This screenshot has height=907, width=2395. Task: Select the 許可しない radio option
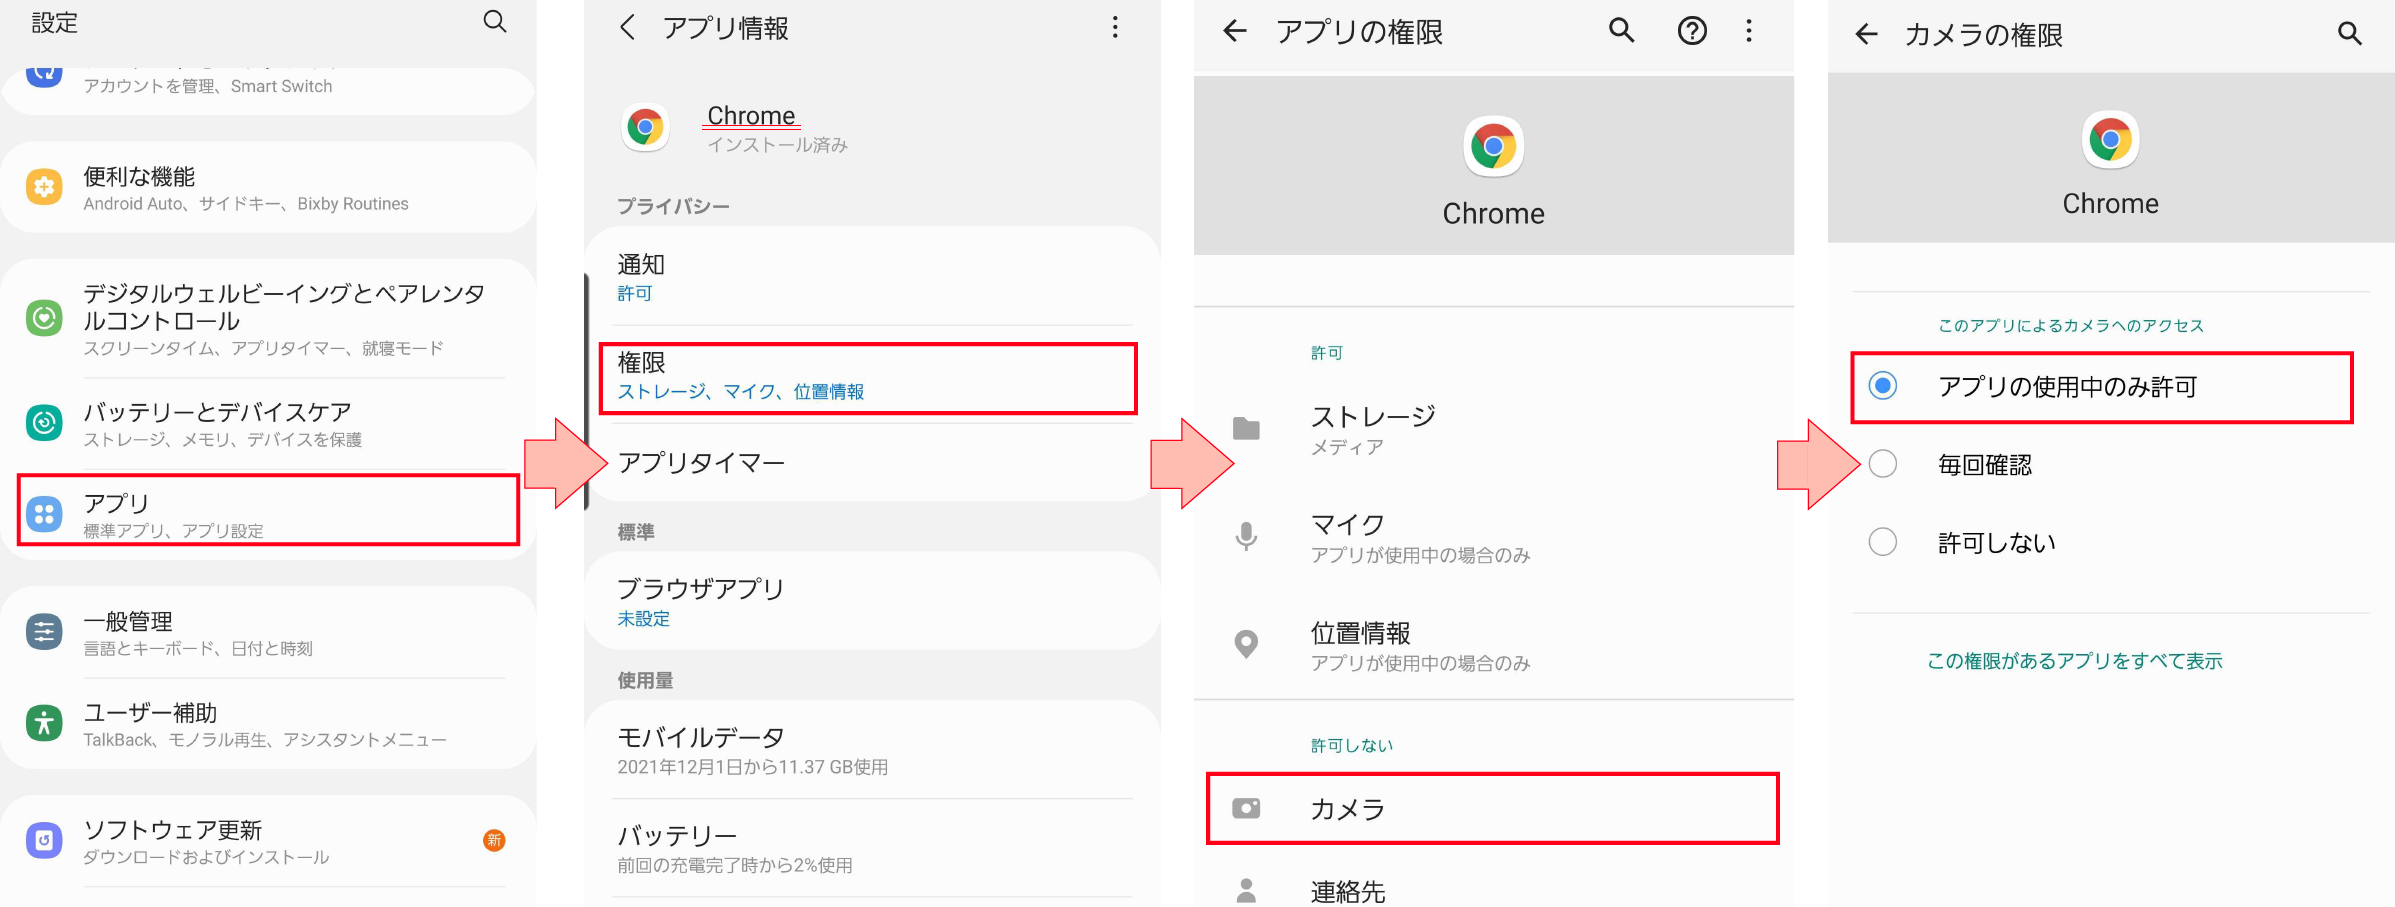click(1883, 542)
